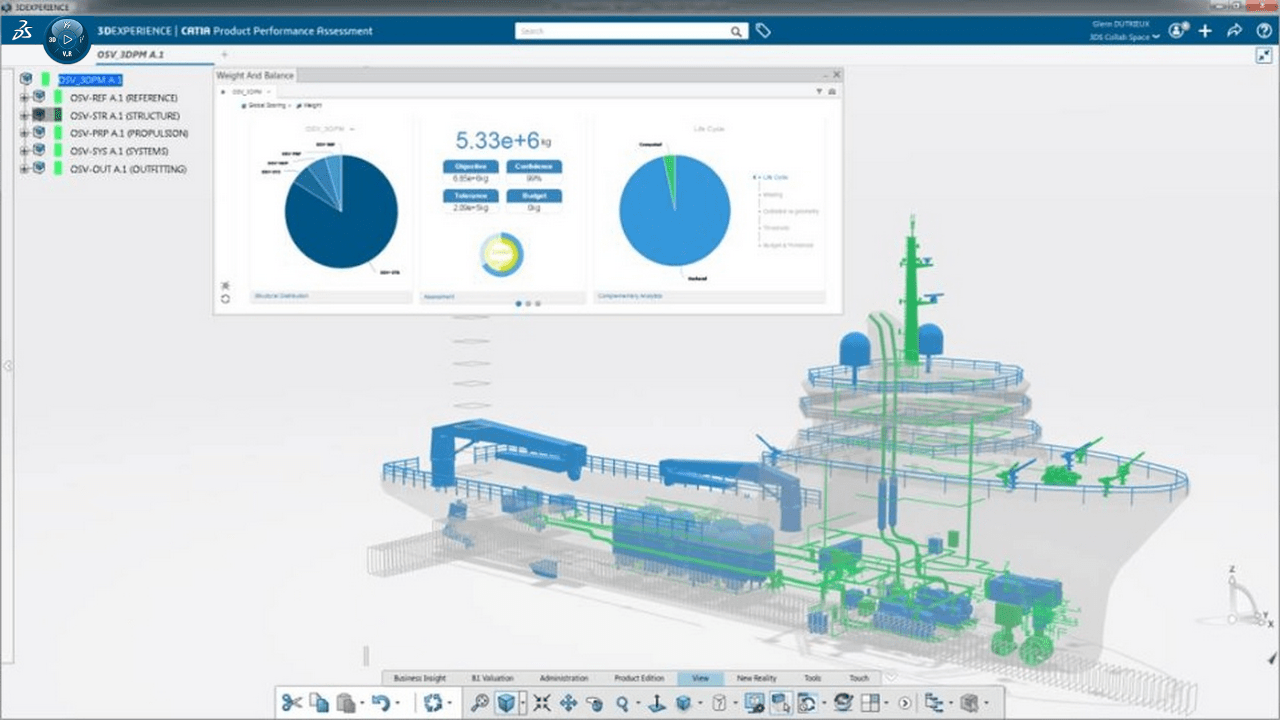
Task: Expand the OSV-PRP A.1 (PROPULSION) node
Action: pyautogui.click(x=23, y=133)
